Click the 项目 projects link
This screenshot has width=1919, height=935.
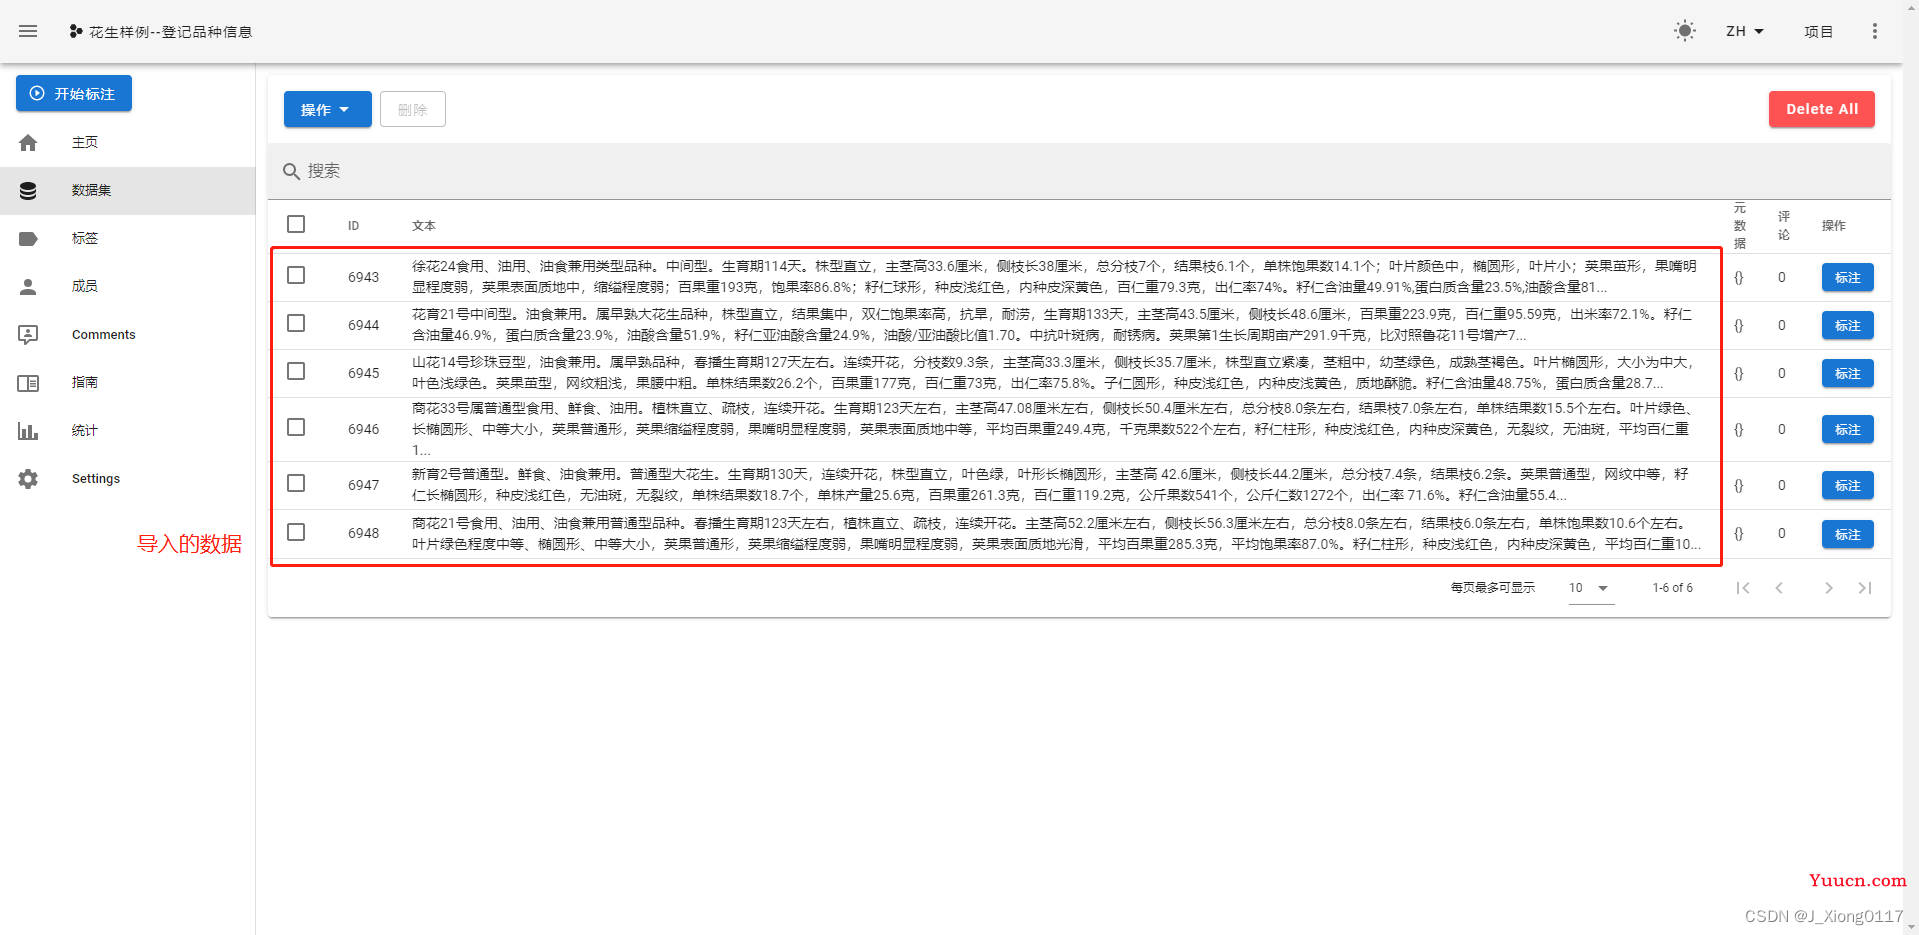[1818, 31]
